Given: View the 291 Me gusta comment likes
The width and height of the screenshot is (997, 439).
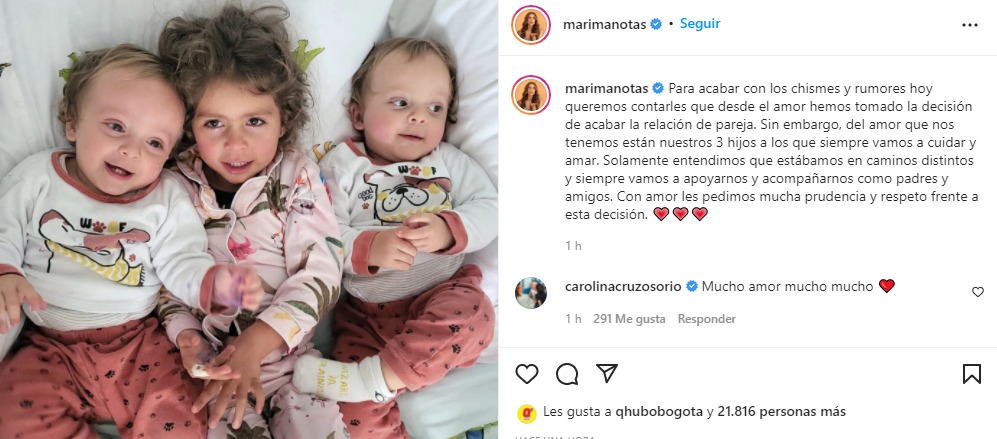Looking at the screenshot, I should point(629,319).
